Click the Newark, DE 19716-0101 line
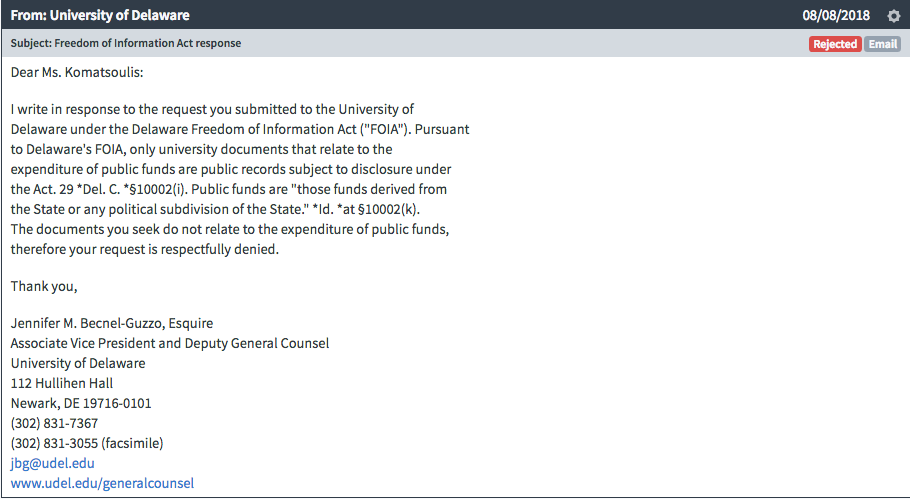This screenshot has width=910, height=499. coord(81,403)
